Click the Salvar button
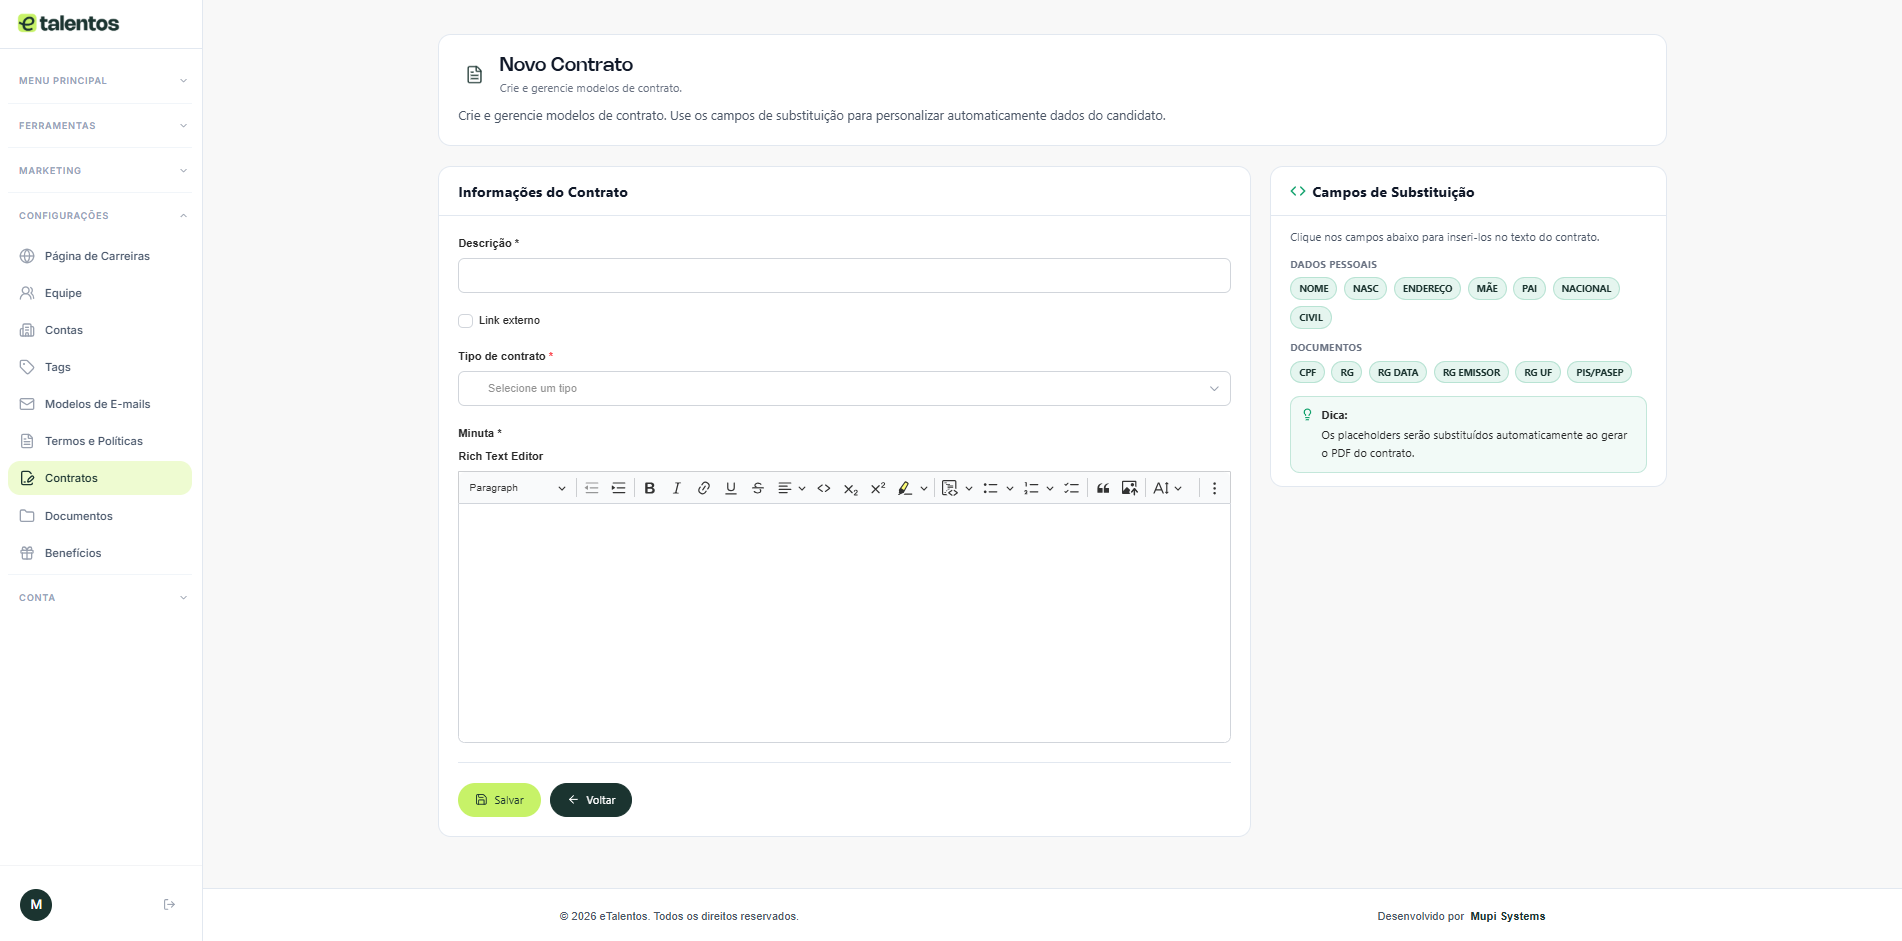Image resolution: width=1902 pixels, height=941 pixels. pos(499,800)
